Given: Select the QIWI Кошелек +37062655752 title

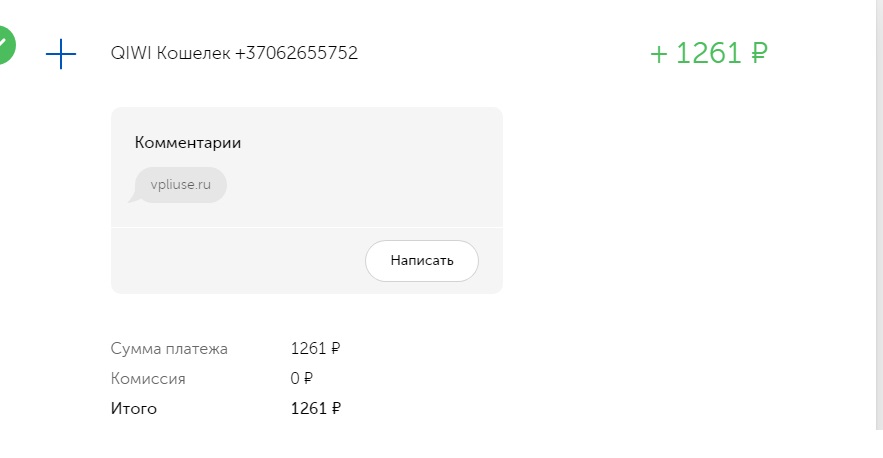Looking at the screenshot, I should tap(234, 53).
